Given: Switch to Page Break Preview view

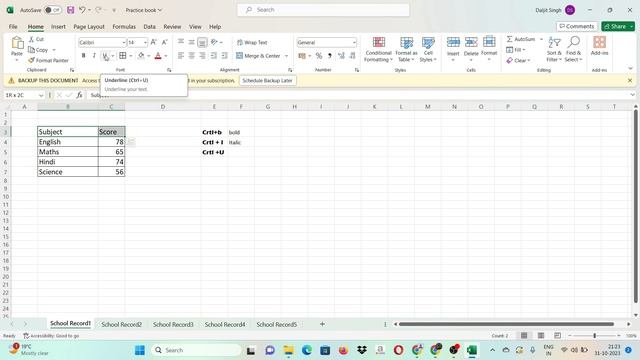Looking at the screenshot, I should click(558, 336).
